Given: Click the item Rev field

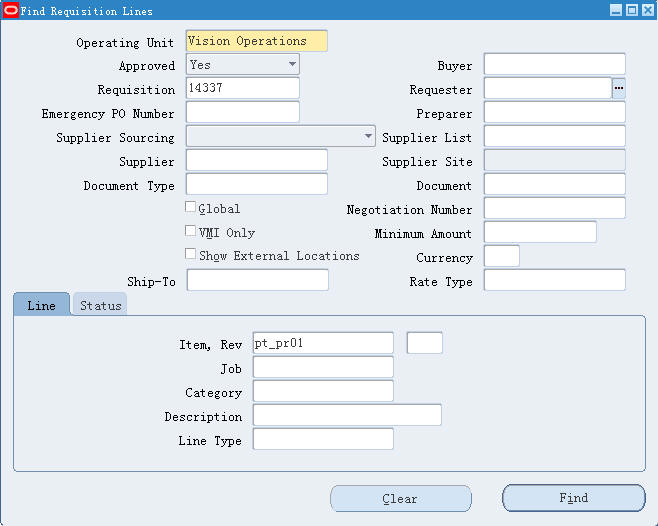Looking at the screenshot, I should point(425,343).
